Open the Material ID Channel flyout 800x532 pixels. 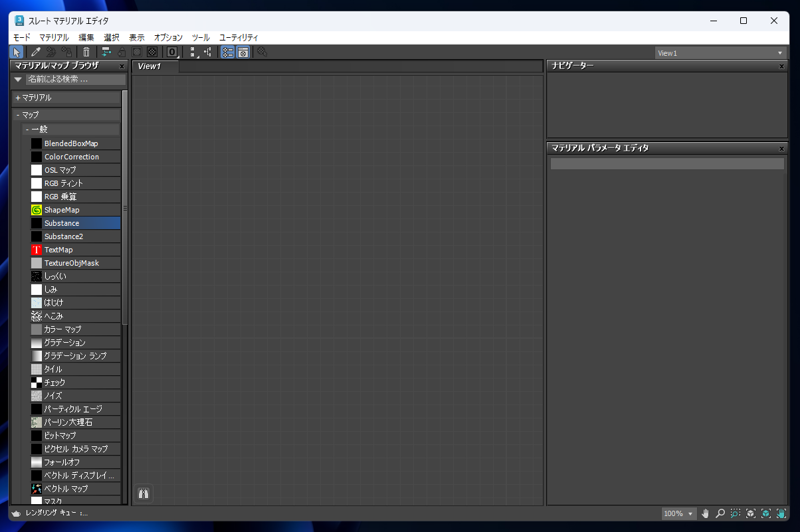click(x=172, y=52)
